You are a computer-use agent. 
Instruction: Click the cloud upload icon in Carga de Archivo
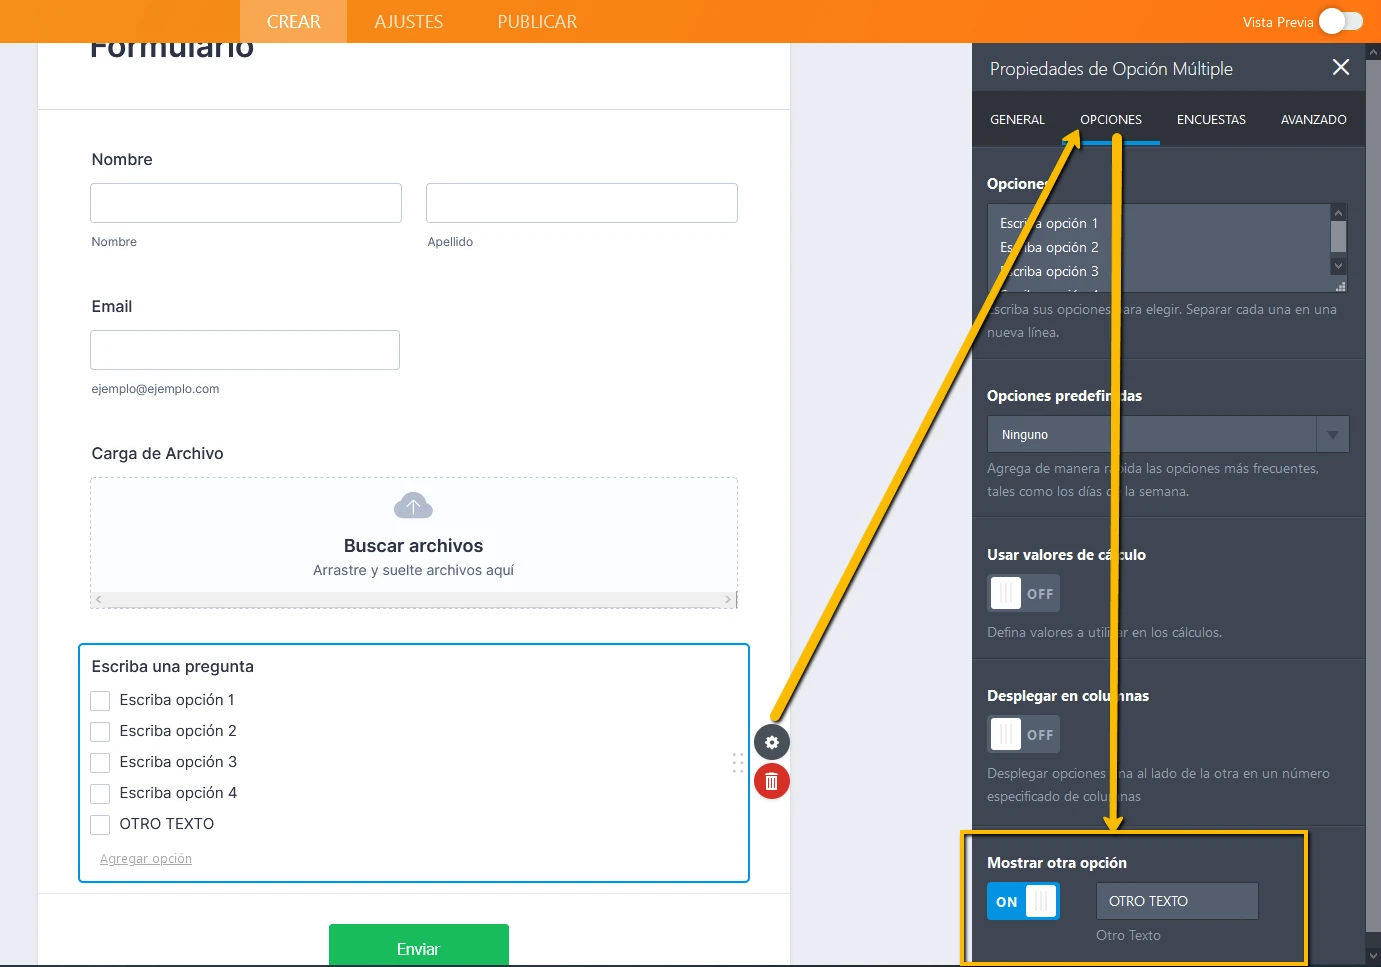413,506
